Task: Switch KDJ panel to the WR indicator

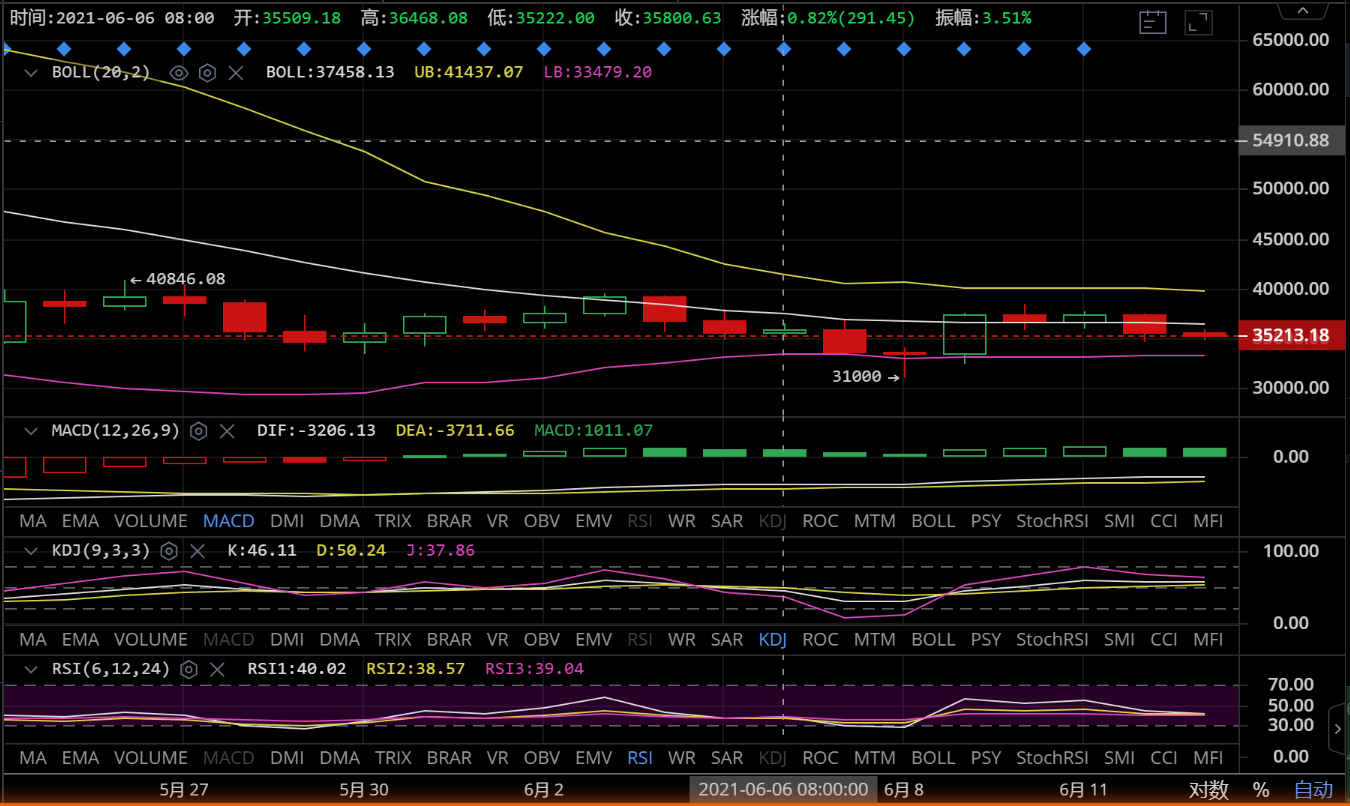Action: pos(681,639)
